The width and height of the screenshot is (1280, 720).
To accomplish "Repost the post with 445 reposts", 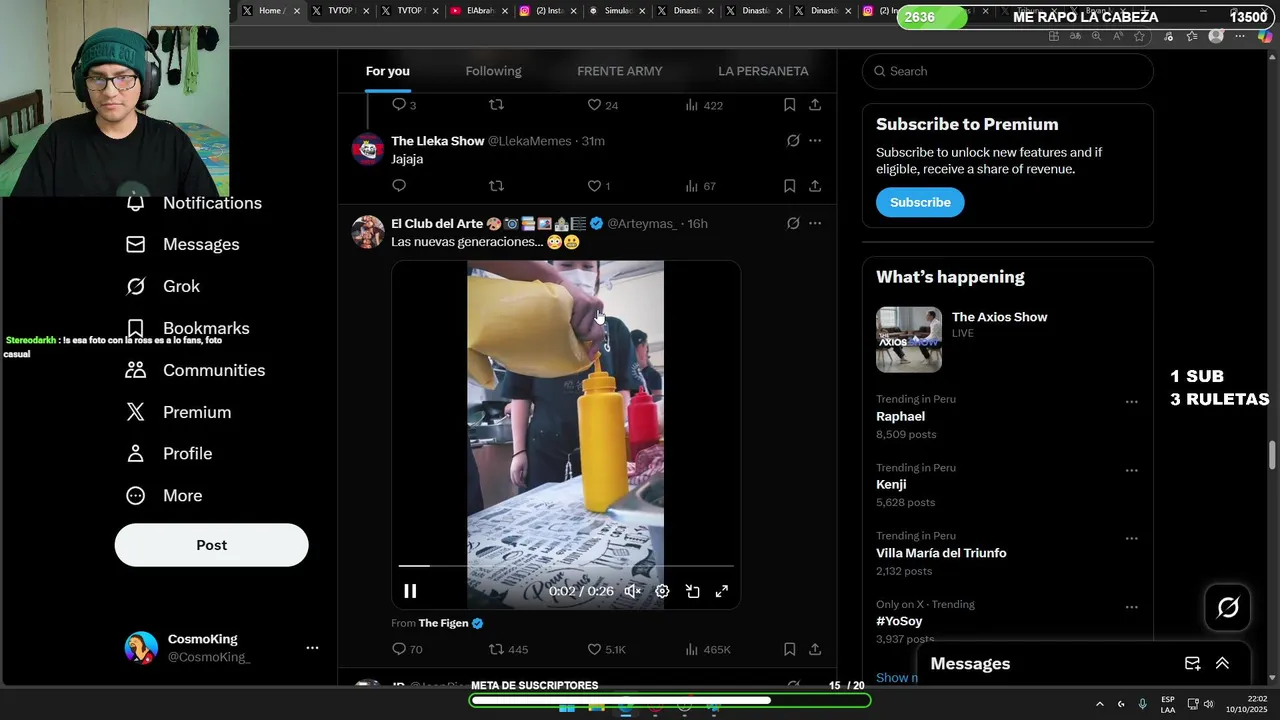I will 508,649.
